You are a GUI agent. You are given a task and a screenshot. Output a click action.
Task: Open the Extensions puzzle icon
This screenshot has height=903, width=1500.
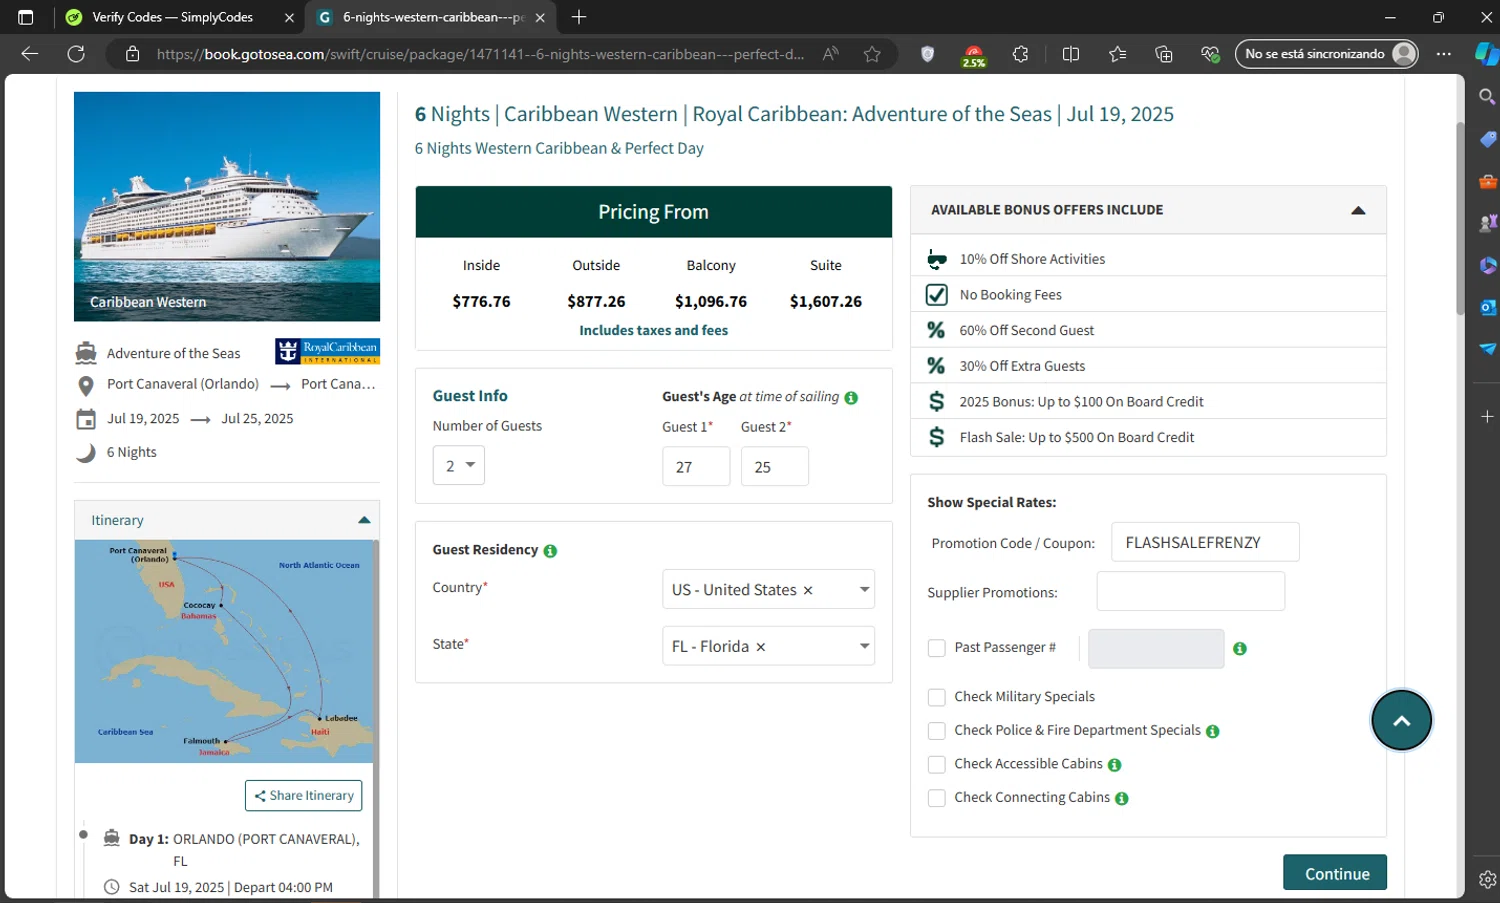coord(1020,54)
